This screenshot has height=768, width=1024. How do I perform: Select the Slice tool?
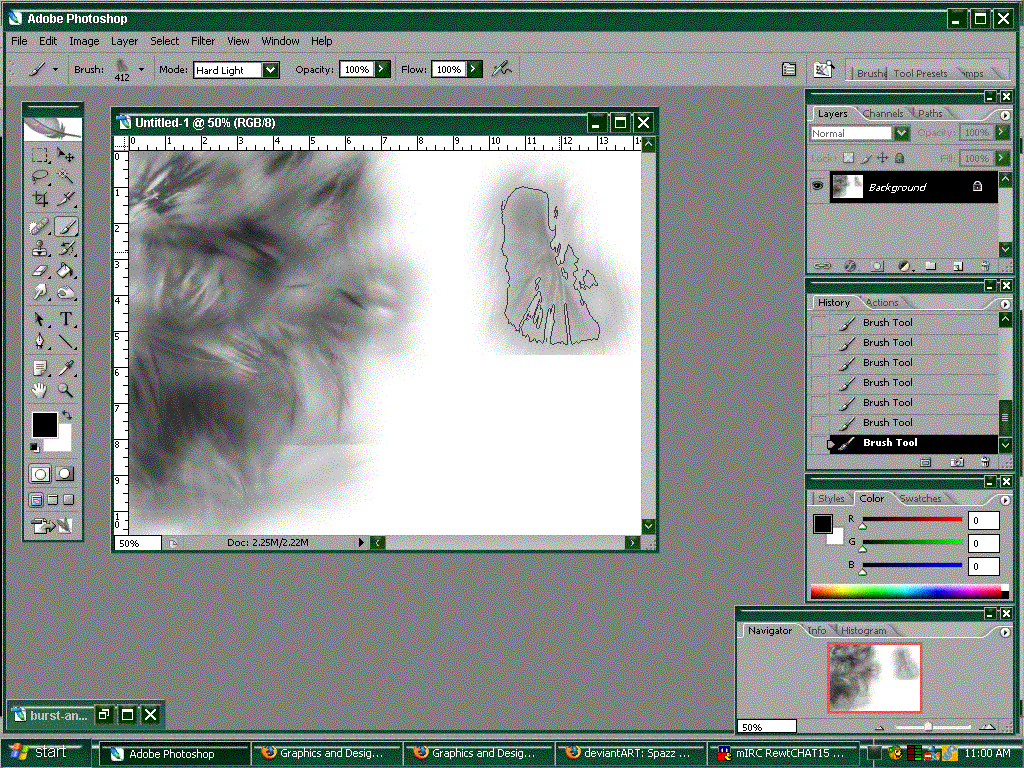click(65, 198)
